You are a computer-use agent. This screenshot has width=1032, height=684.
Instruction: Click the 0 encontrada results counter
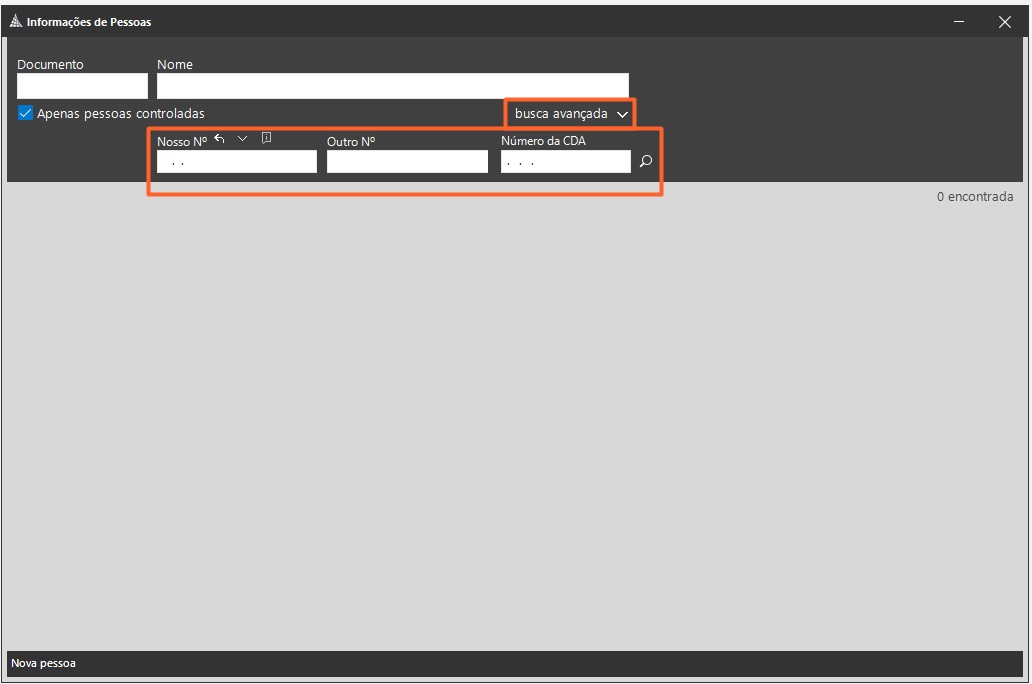click(x=974, y=197)
